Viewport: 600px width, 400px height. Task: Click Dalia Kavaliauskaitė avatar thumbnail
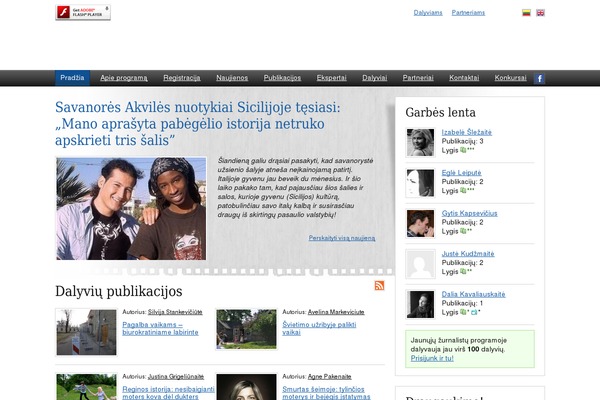coord(420,305)
